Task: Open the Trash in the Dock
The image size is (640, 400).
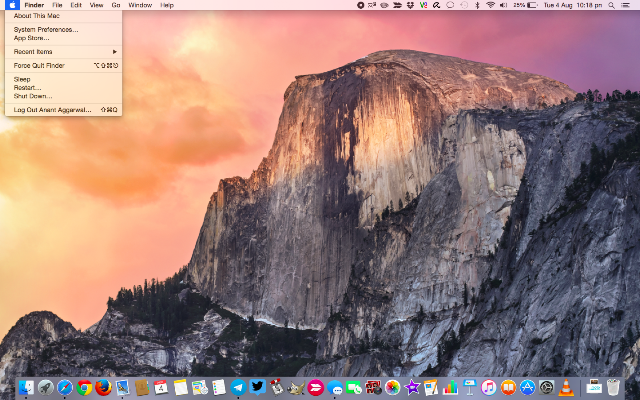Action: coord(613,387)
